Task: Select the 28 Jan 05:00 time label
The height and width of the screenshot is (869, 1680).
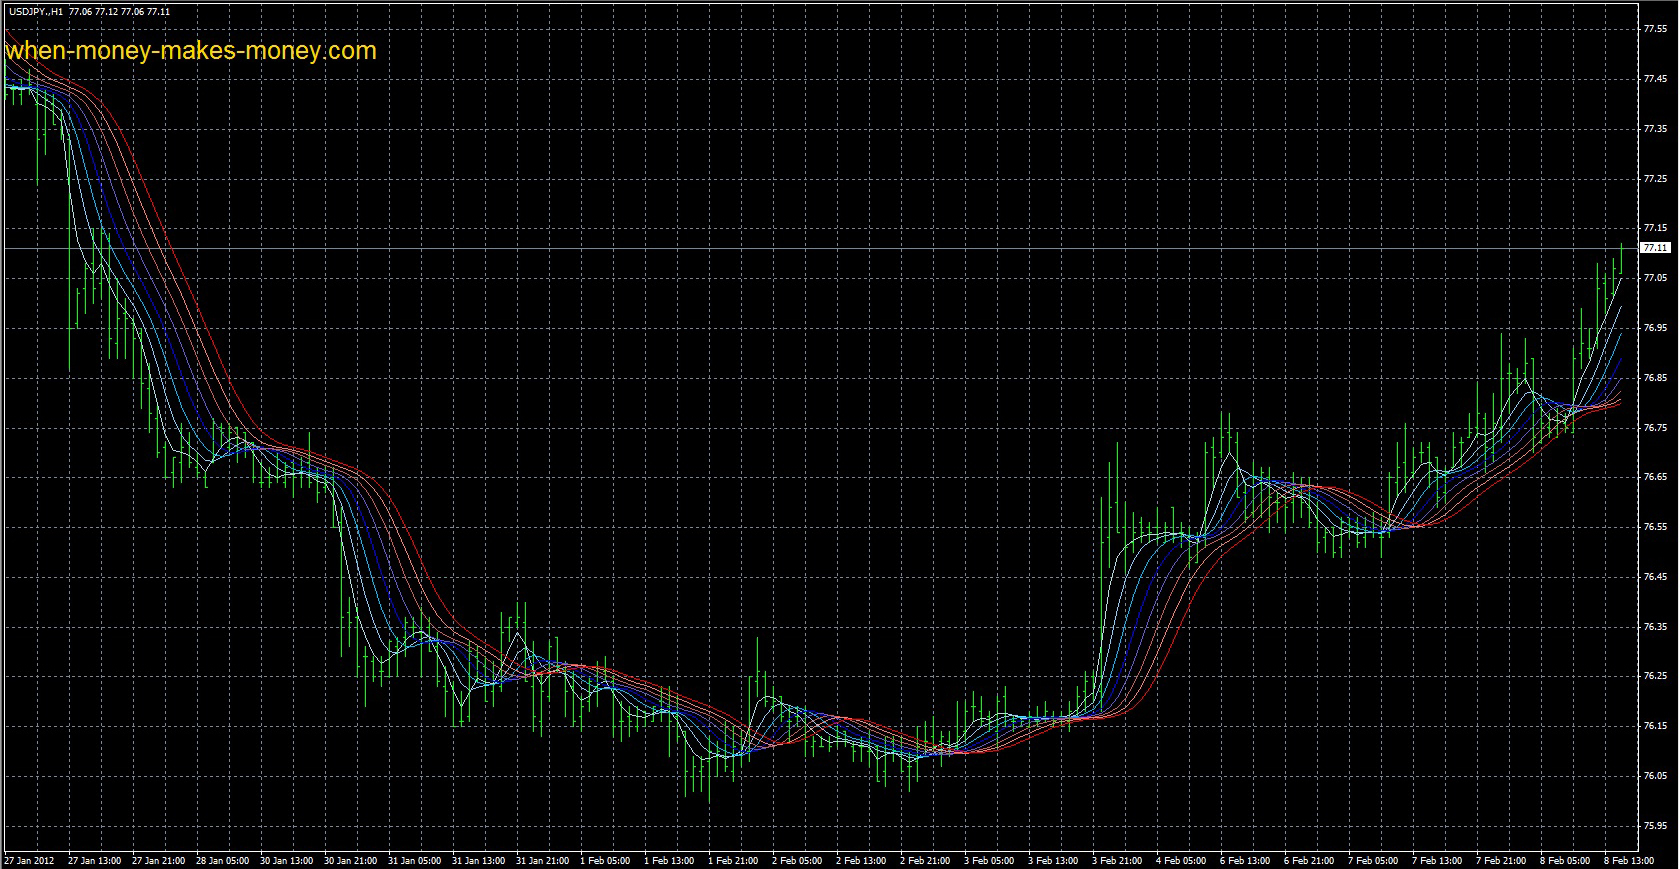Action: click(x=222, y=860)
